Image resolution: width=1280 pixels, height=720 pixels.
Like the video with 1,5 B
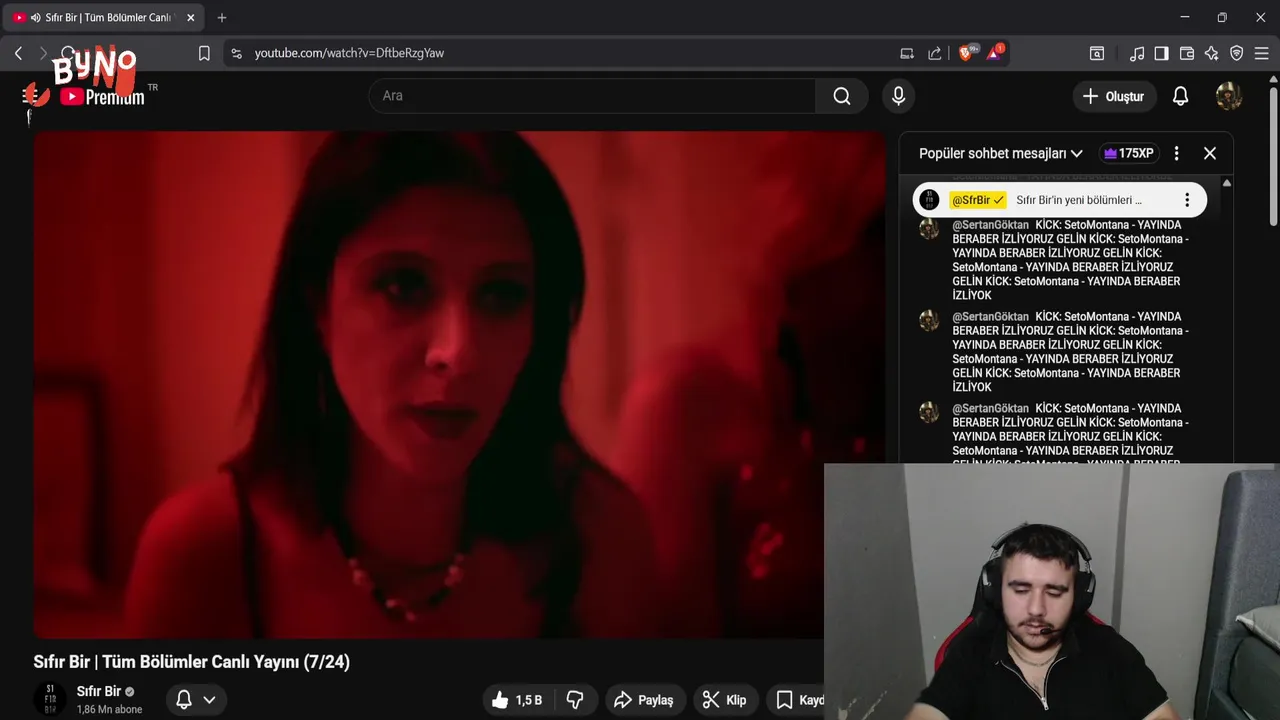pyautogui.click(x=517, y=700)
